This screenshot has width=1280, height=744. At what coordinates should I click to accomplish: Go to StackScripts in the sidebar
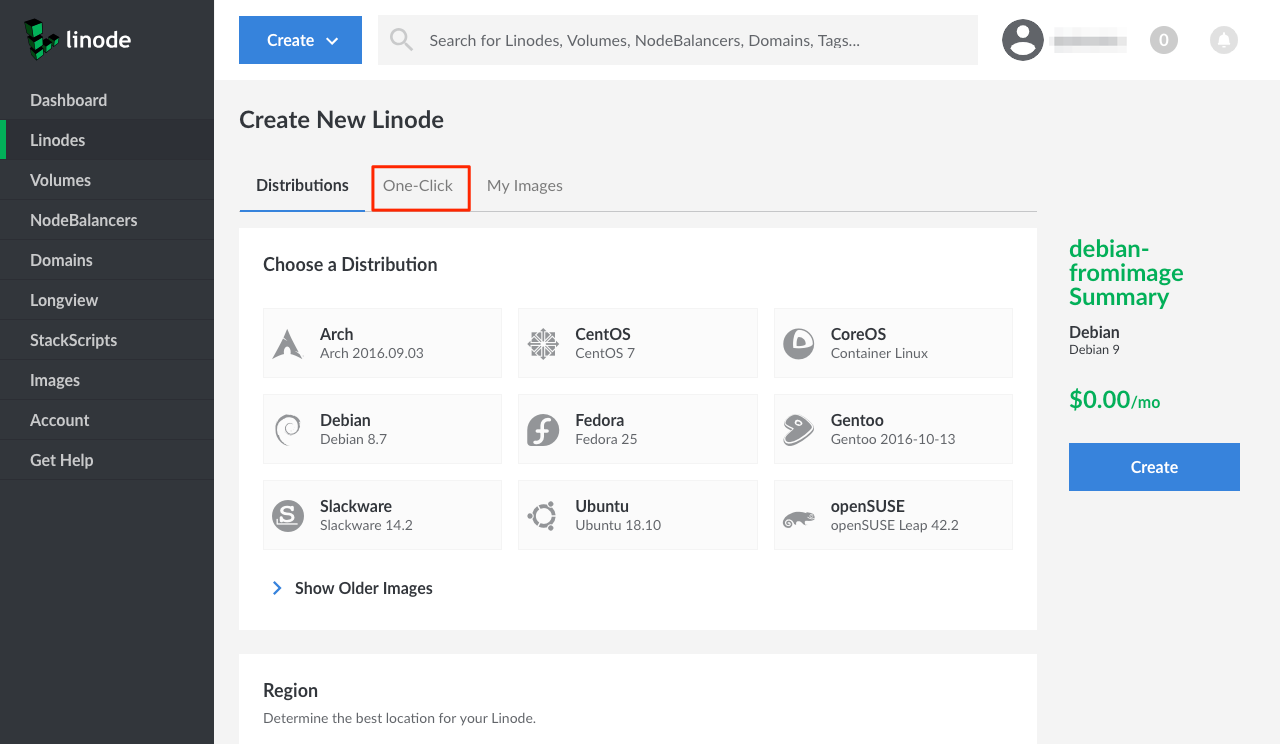73,340
